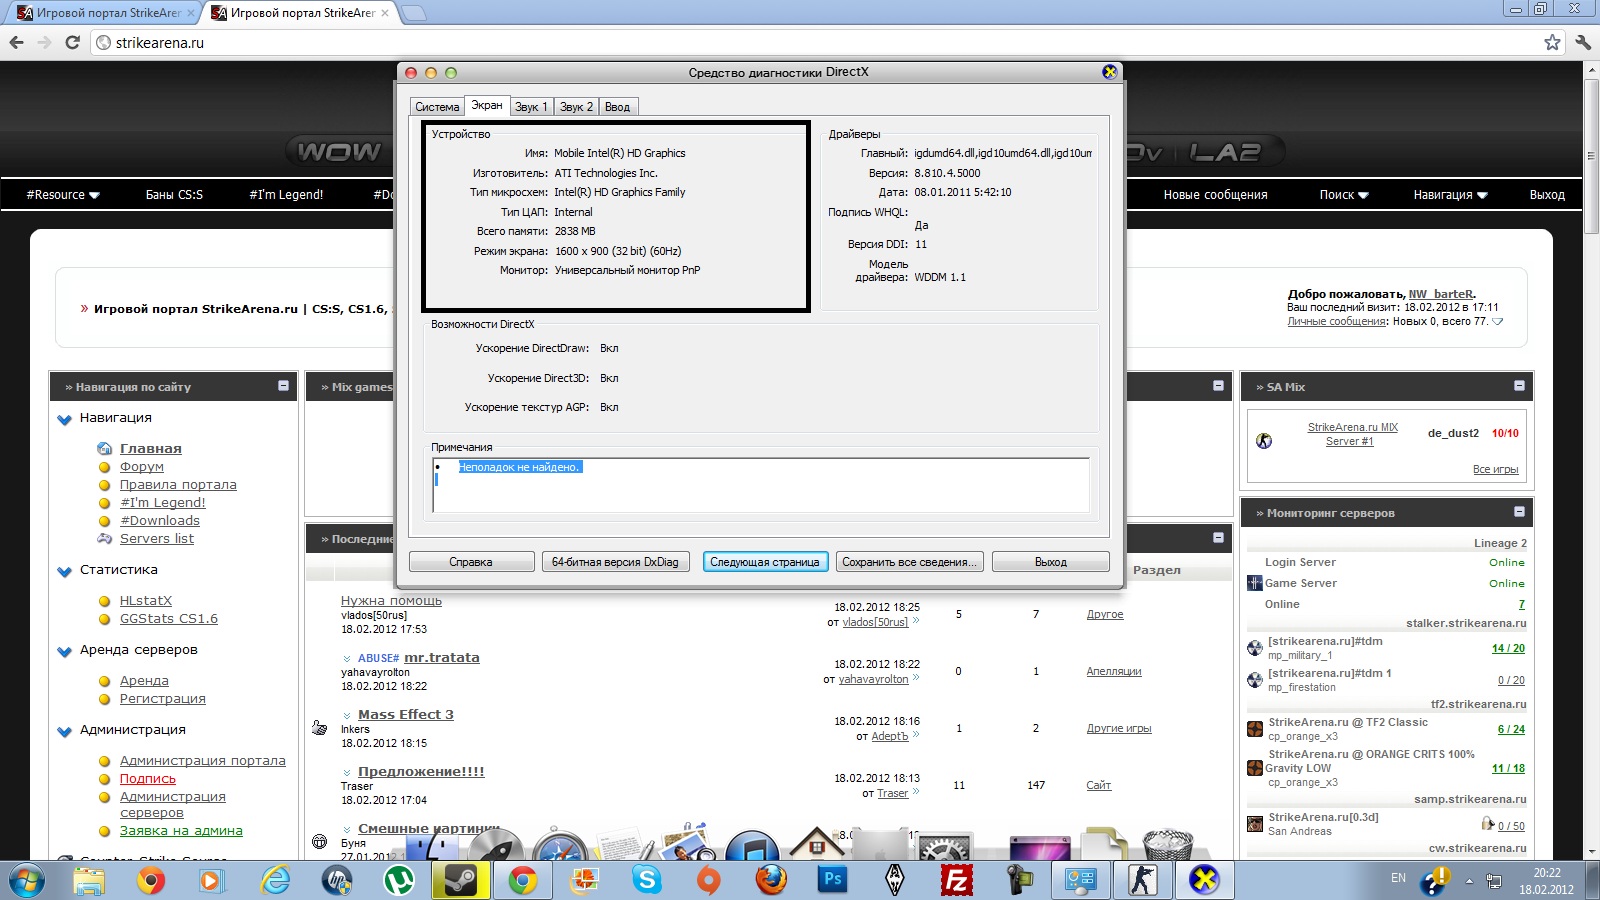Image resolution: width=1600 pixels, height=900 pixels.
Task: Open FileZilla from the taskbar
Action: (957, 880)
